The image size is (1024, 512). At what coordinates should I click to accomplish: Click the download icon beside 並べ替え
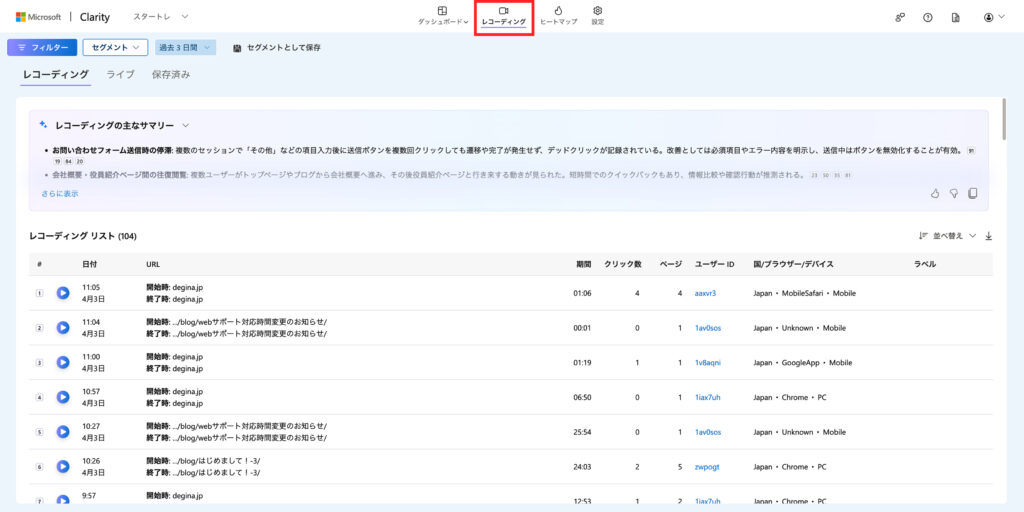point(989,236)
